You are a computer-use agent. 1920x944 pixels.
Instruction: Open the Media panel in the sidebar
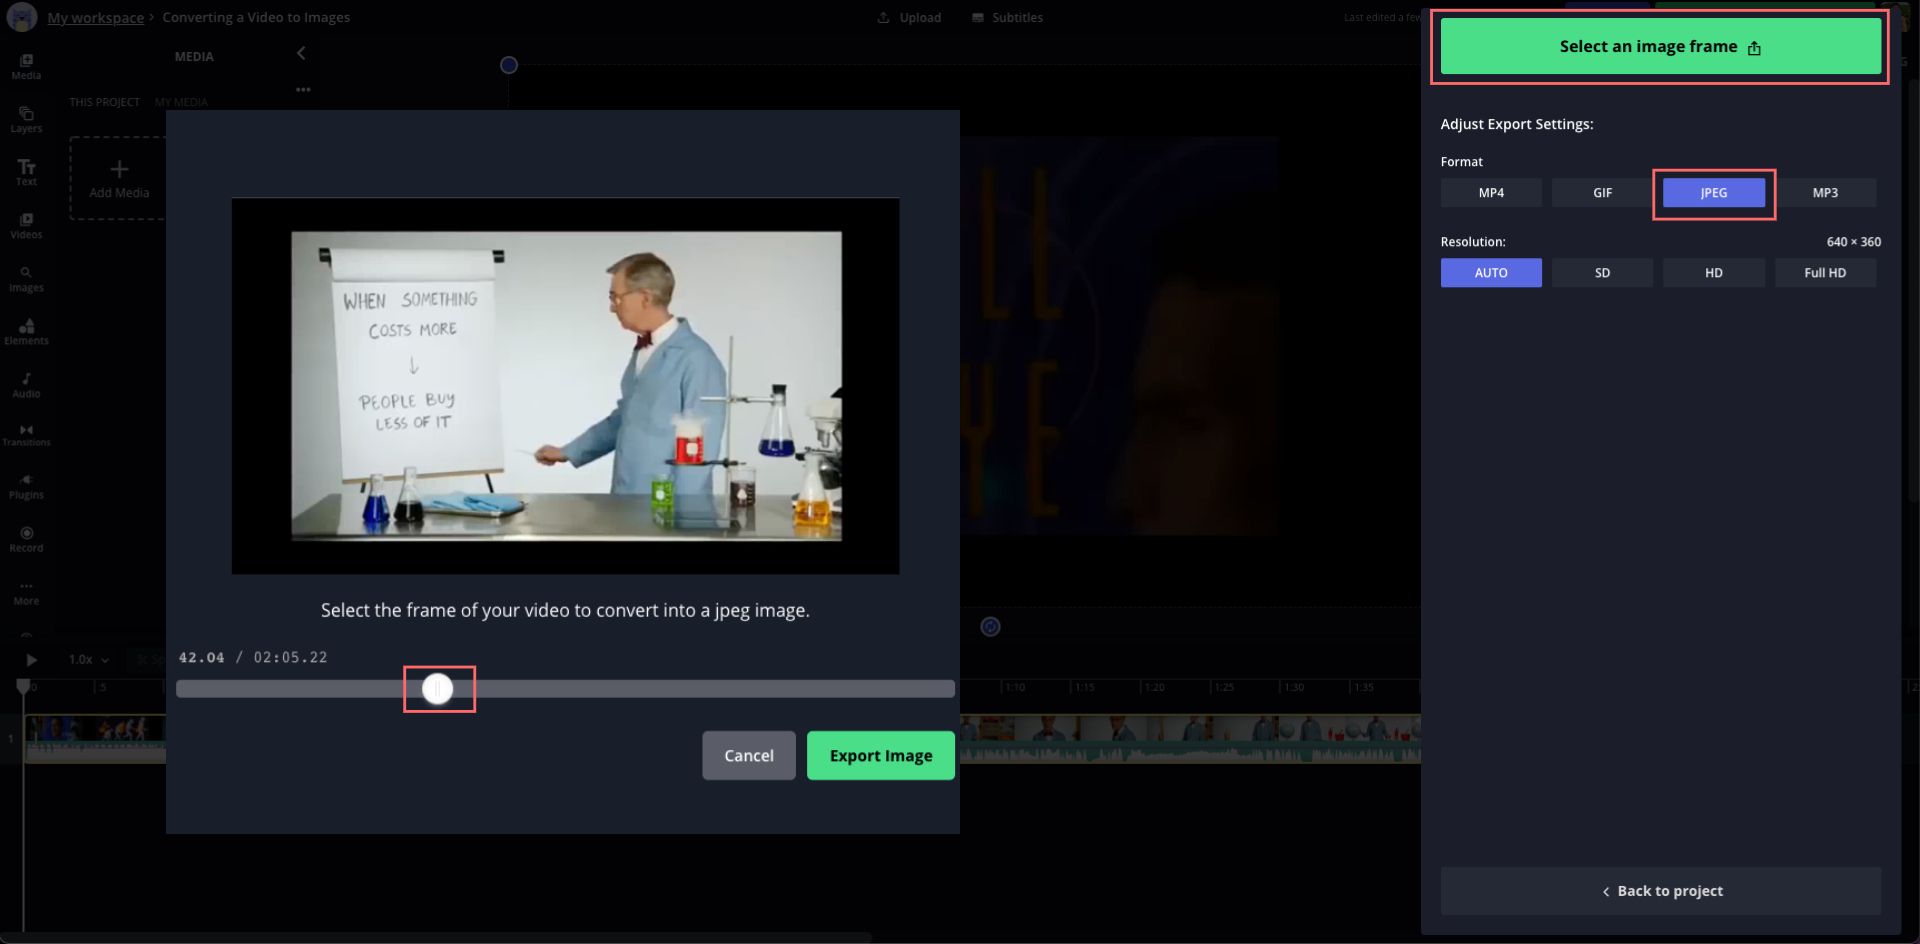tap(26, 66)
